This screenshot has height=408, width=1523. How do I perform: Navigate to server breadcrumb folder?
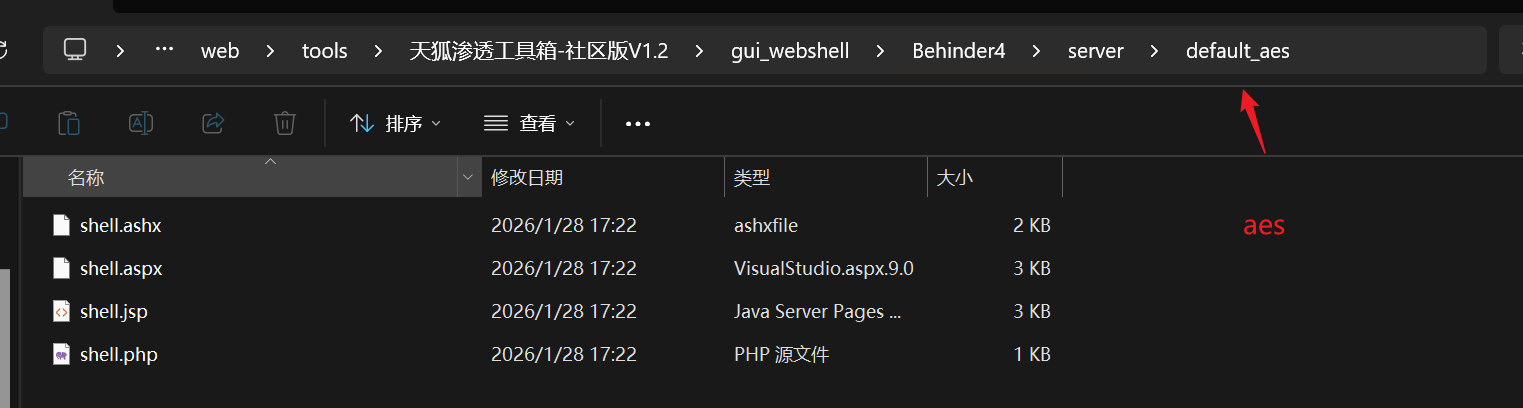[1096, 50]
